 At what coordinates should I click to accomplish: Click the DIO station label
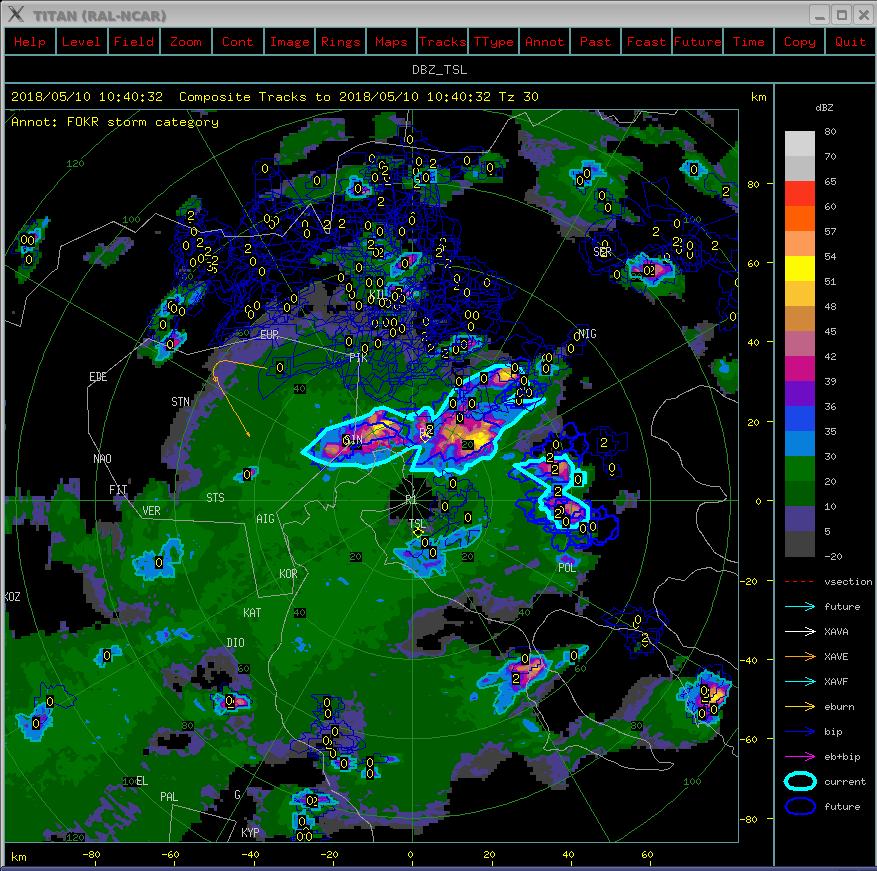235,643
